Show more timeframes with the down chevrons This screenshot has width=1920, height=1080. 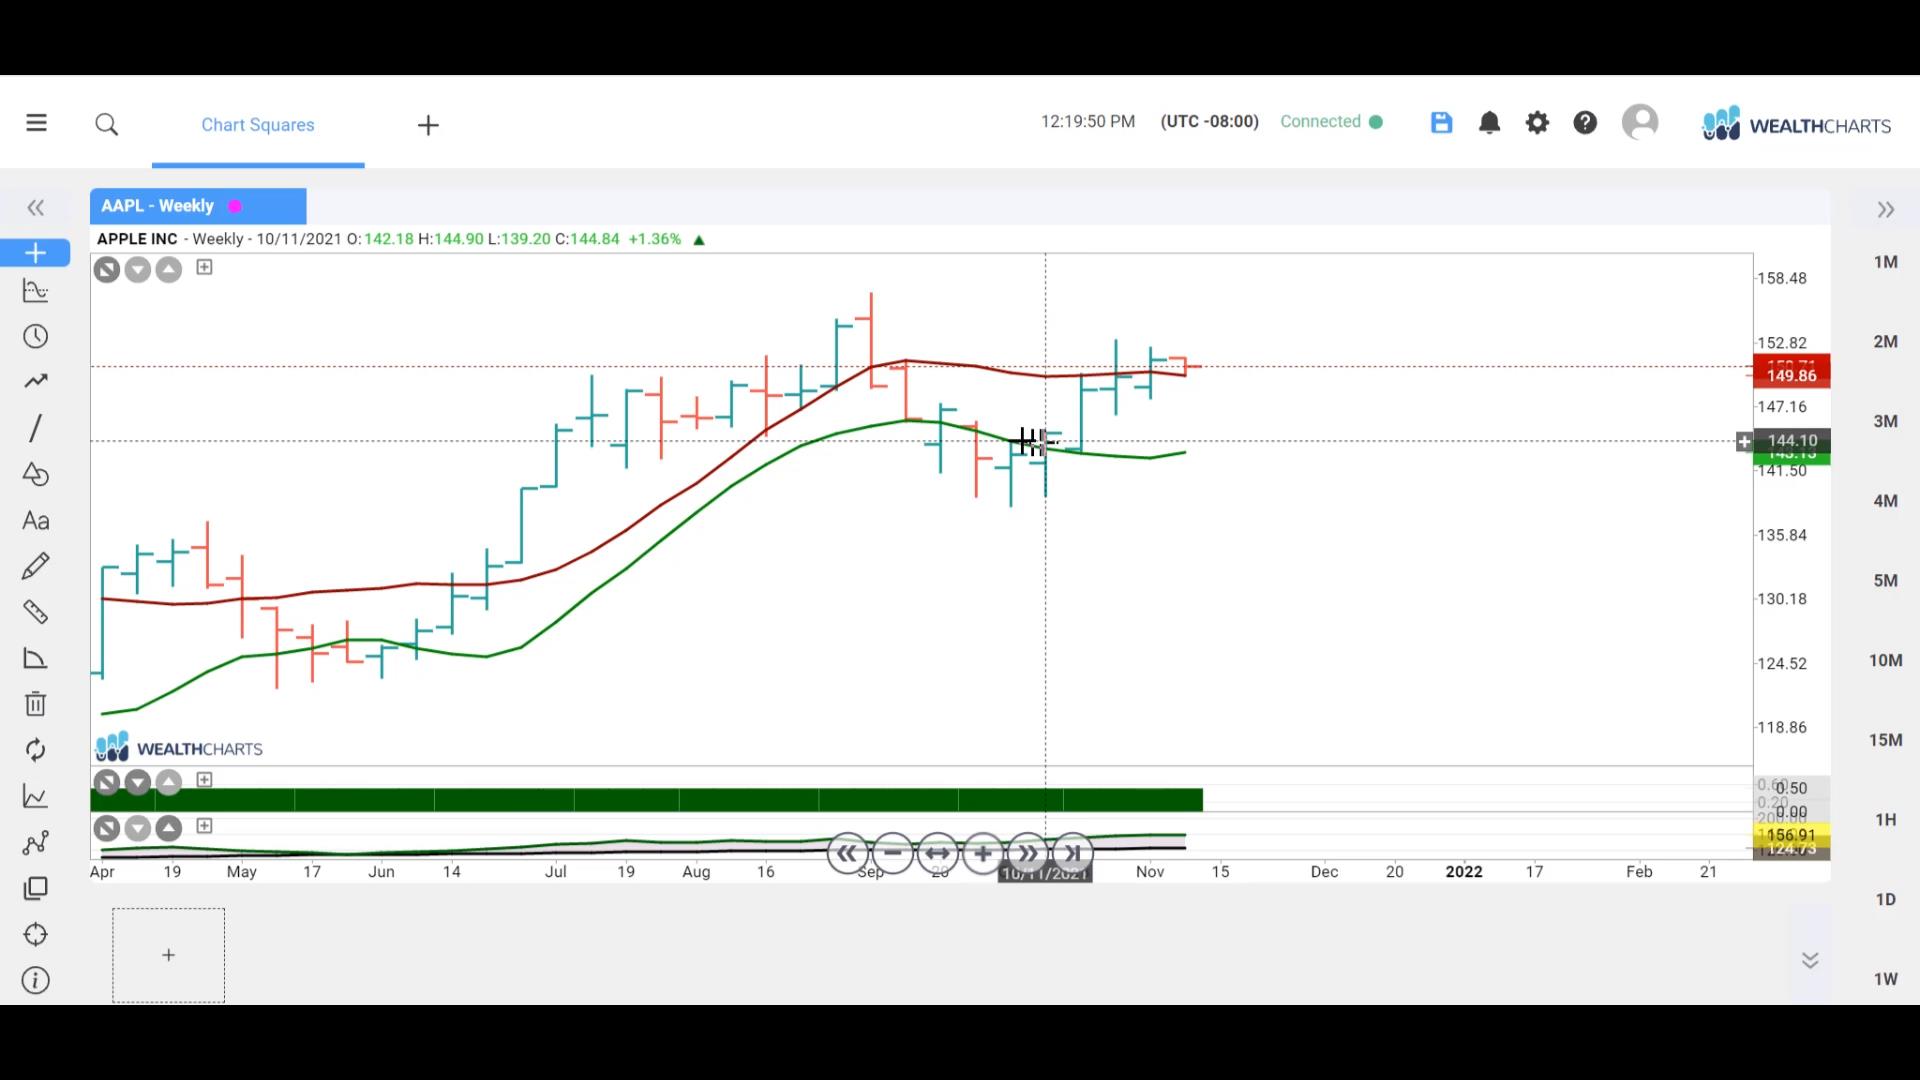pos(1810,960)
